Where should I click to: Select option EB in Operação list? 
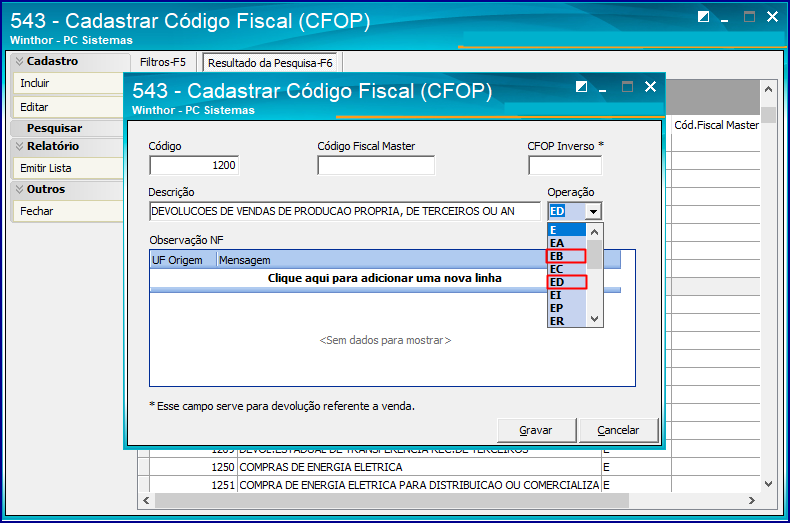(x=567, y=256)
